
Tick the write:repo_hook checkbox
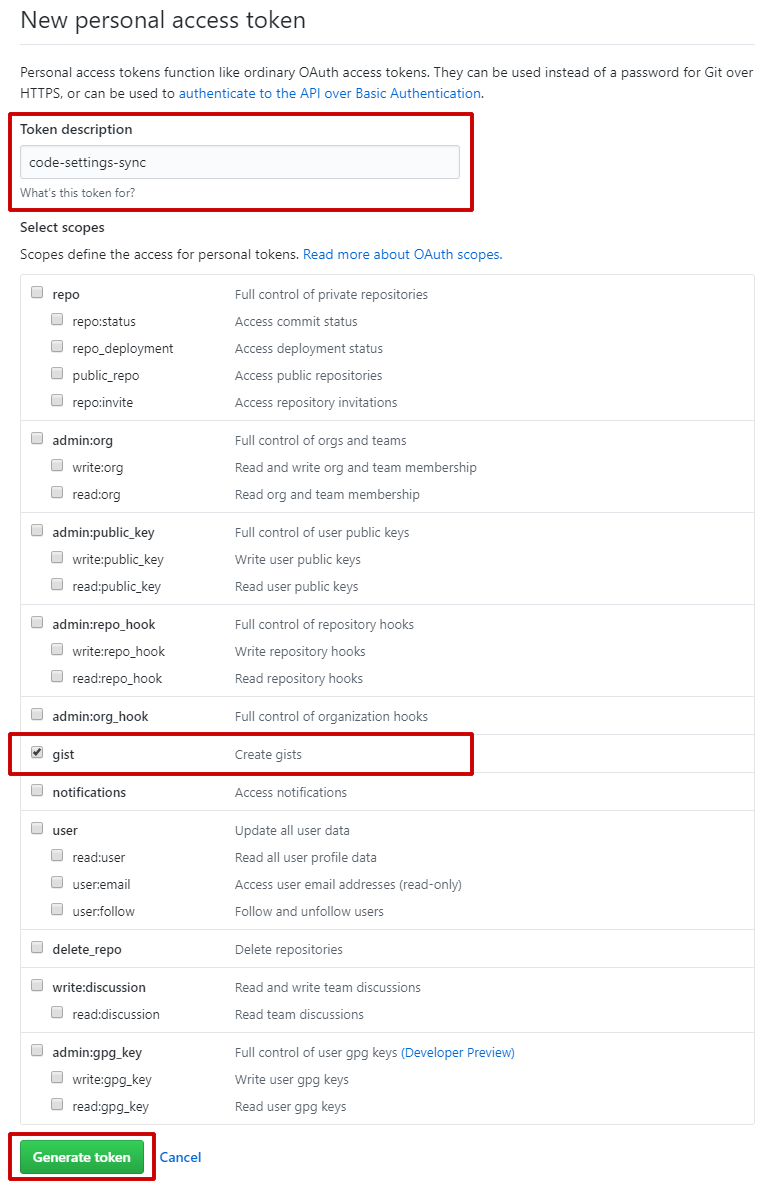[57, 649]
